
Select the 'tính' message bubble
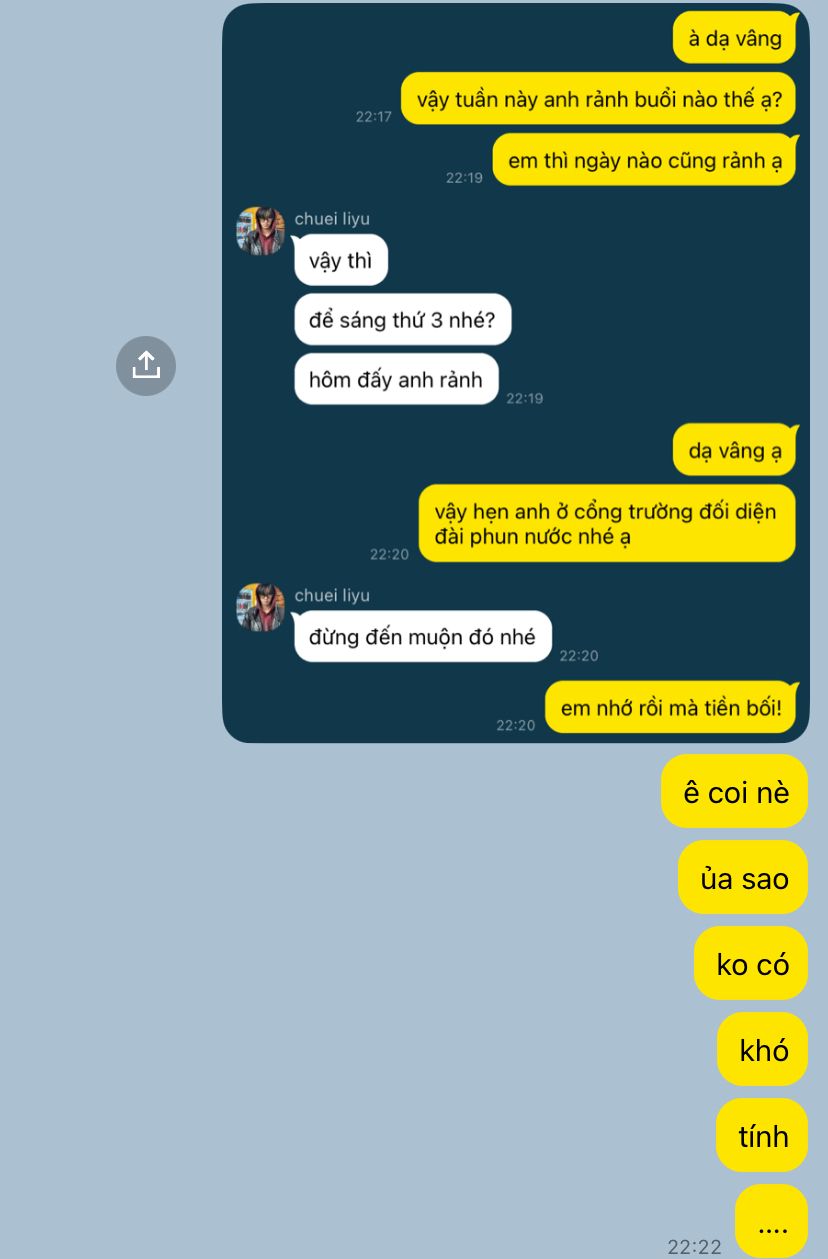[x=762, y=1136]
